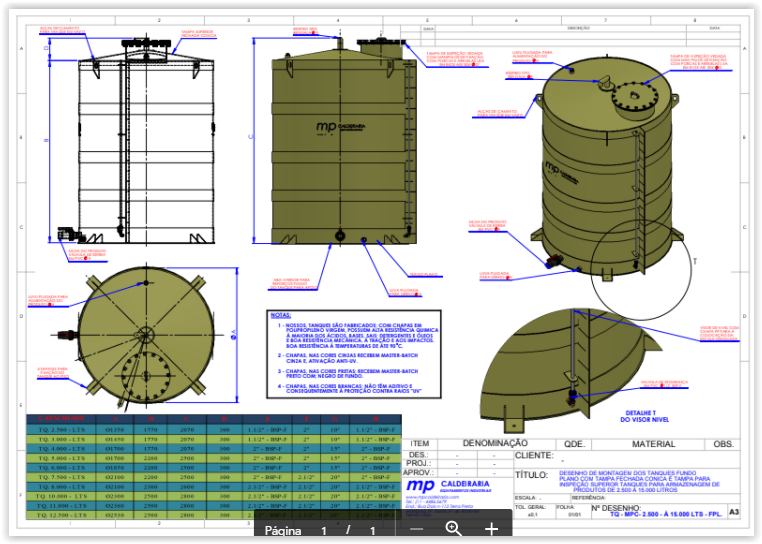Click the zoom out minus icon
This screenshot has height=544, width=762.
(x=416, y=529)
